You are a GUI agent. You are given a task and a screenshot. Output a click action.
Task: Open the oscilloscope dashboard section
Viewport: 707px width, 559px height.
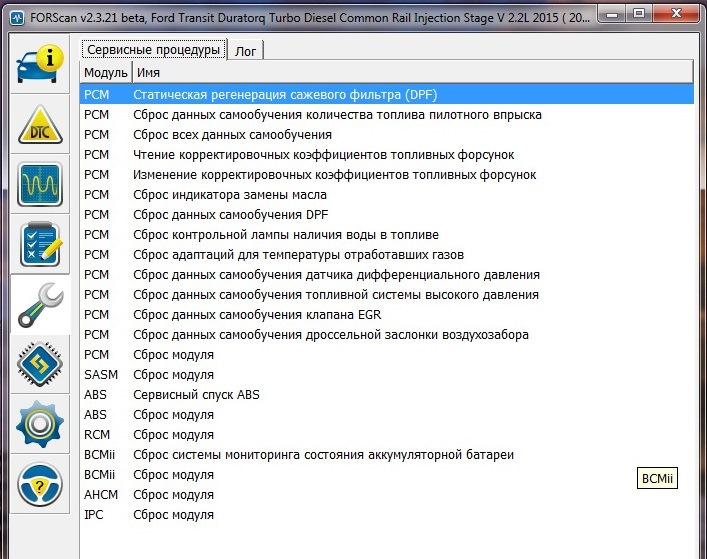pyautogui.click(x=40, y=184)
